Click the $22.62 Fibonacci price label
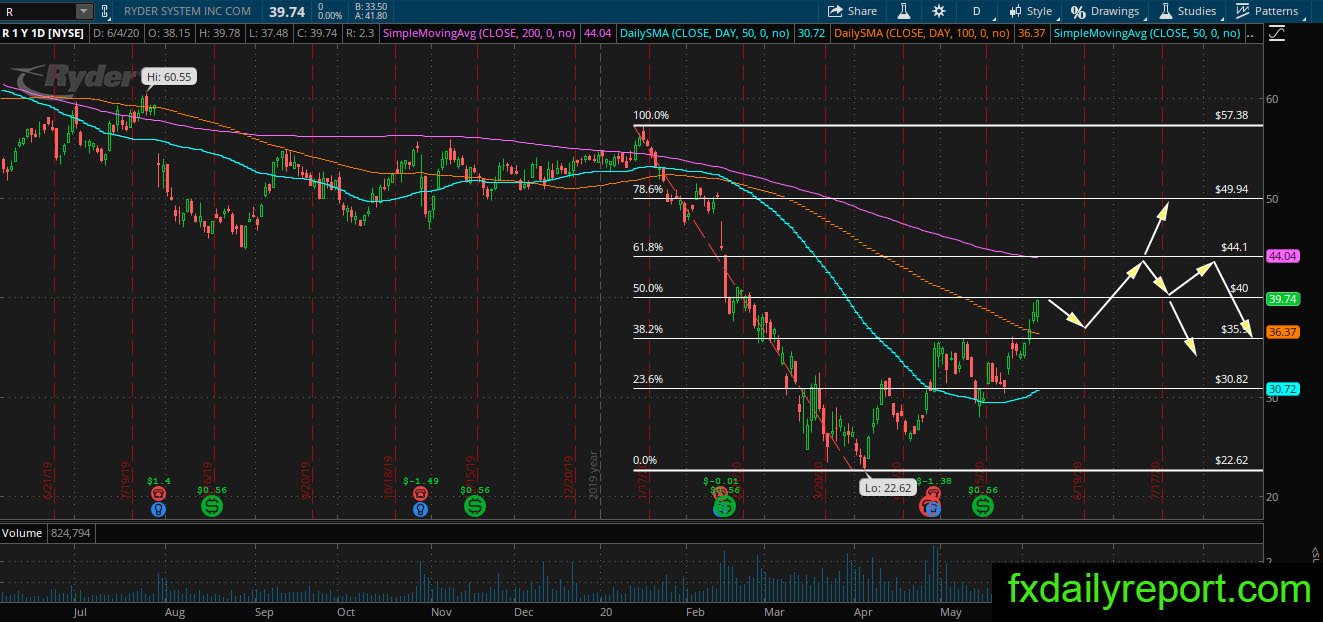1323x622 pixels. click(x=1231, y=461)
